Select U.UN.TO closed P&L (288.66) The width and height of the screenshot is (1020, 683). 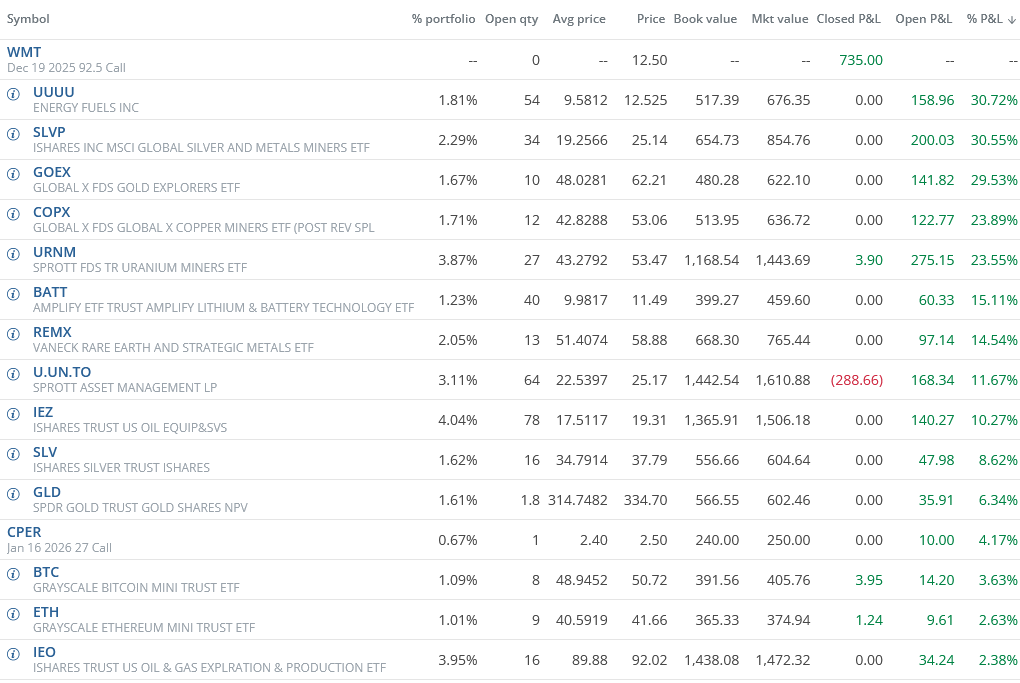click(857, 381)
